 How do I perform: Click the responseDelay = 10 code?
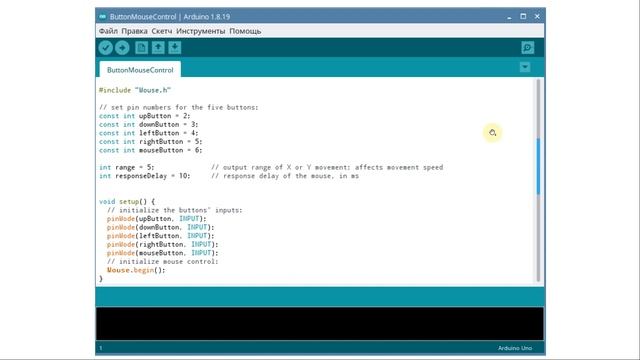click(144, 176)
